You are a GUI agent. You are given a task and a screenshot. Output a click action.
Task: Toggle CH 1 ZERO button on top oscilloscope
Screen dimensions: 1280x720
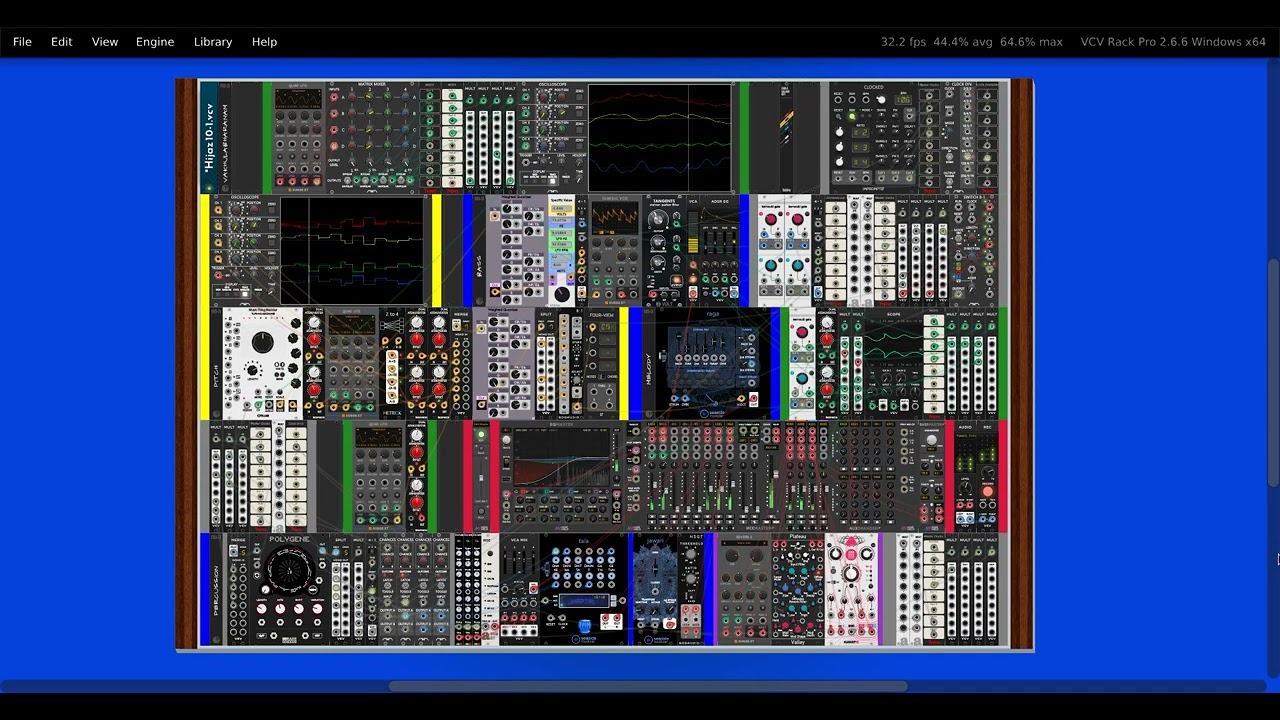tap(577, 95)
